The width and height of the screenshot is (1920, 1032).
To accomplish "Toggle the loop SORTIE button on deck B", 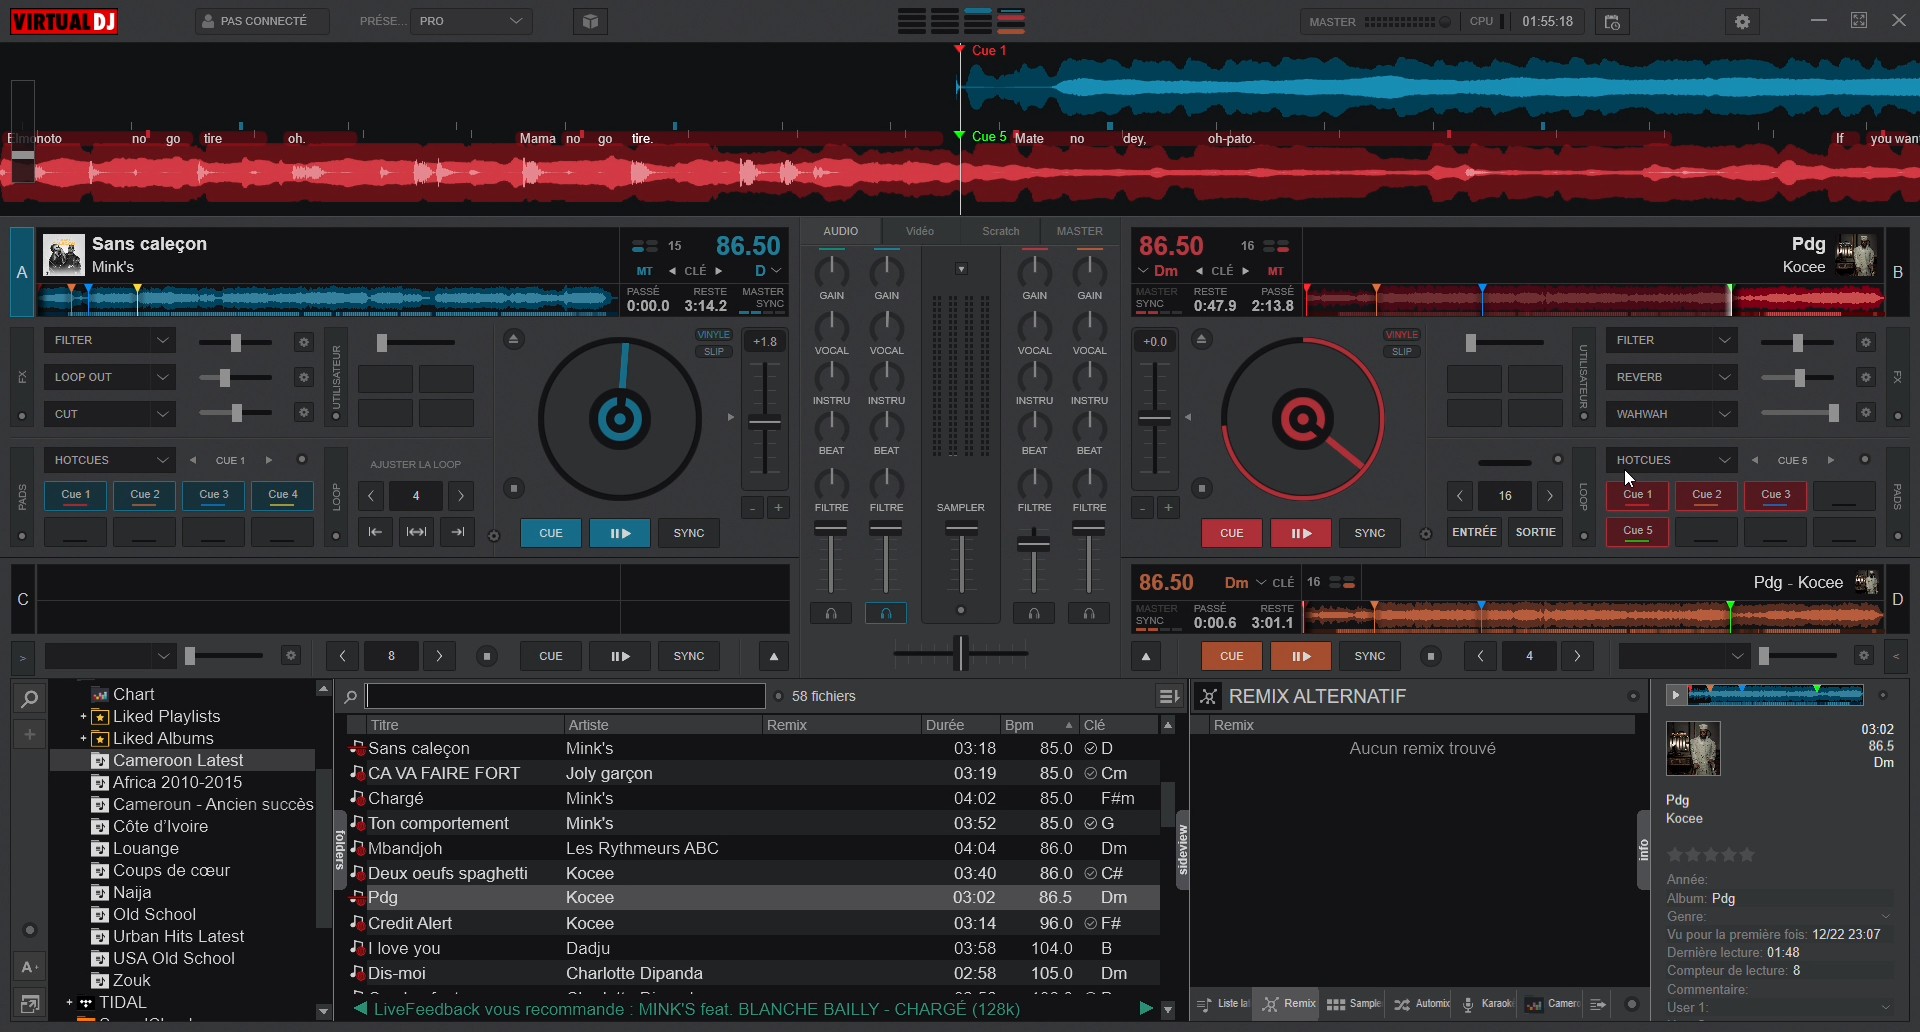I will [x=1536, y=533].
